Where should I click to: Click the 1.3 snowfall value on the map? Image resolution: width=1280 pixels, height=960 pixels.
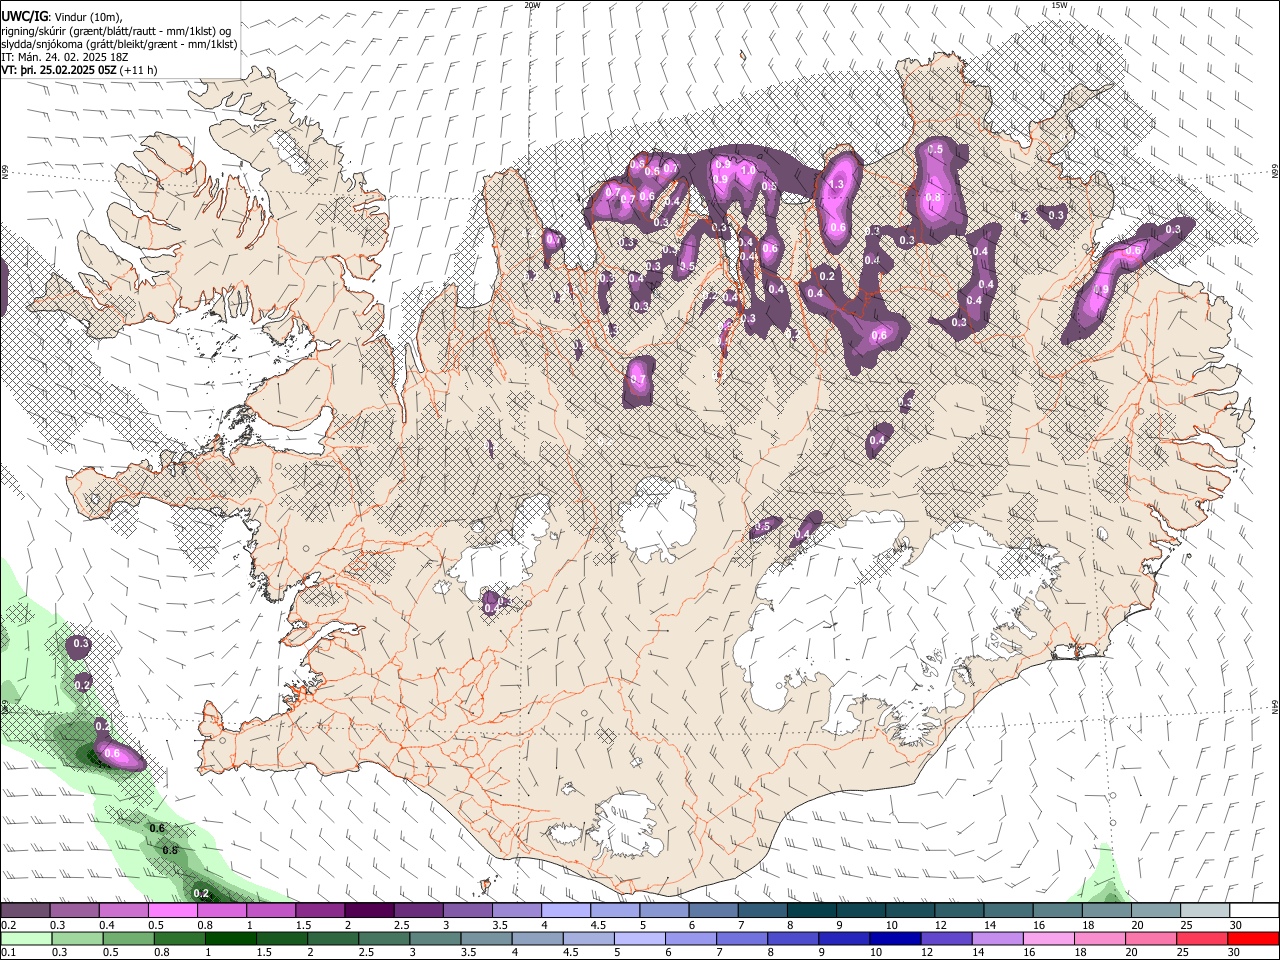point(837,184)
